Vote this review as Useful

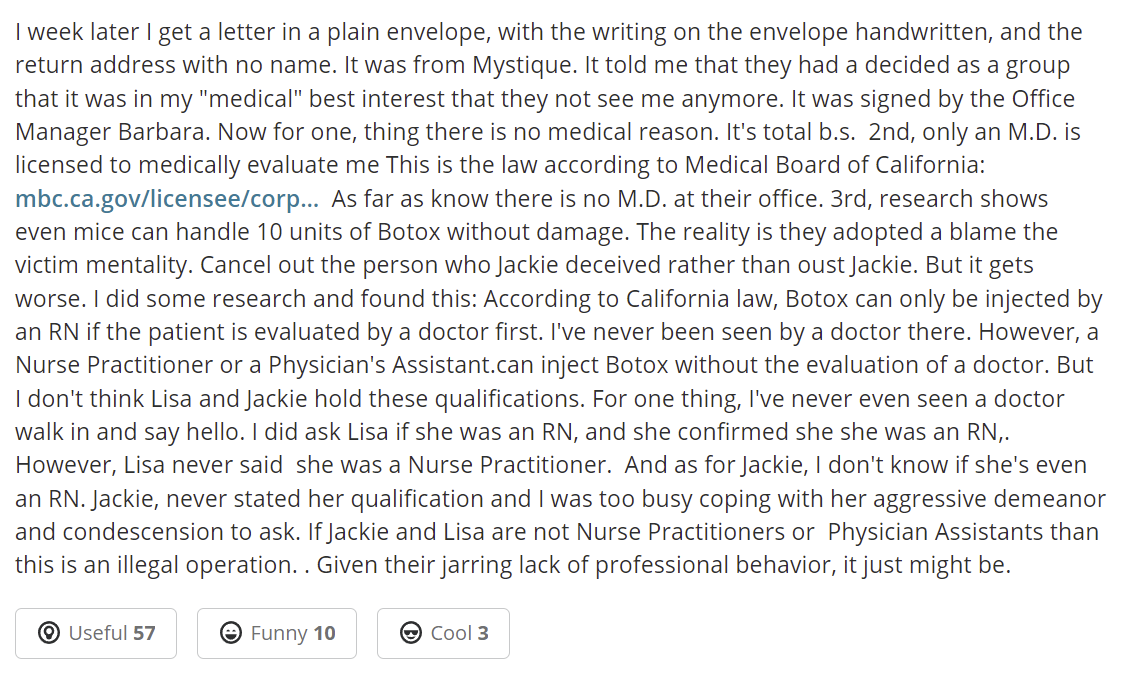[x=96, y=633]
